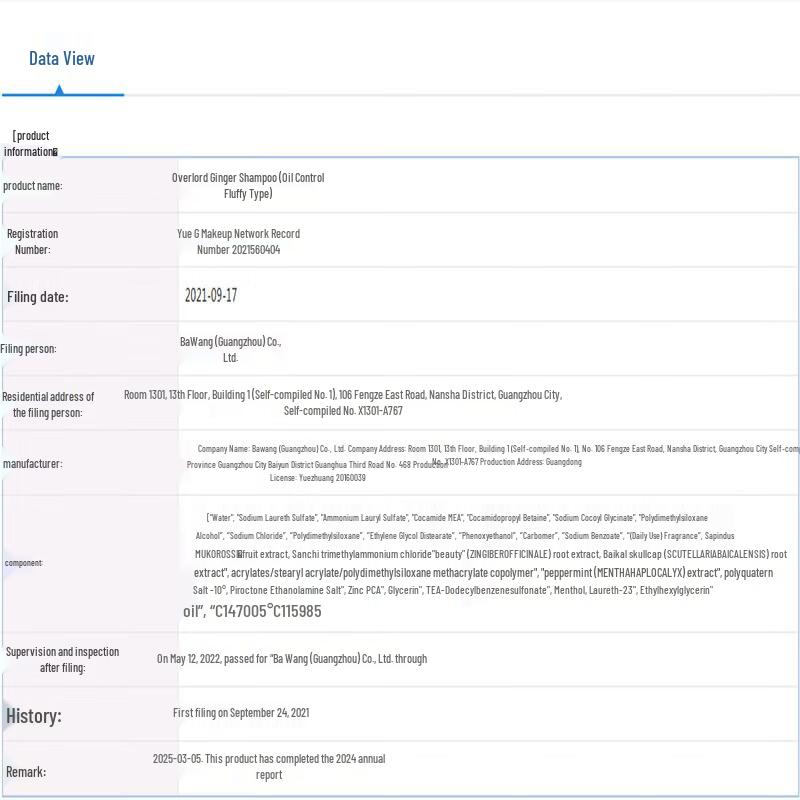Select the product information section header
The width and height of the screenshot is (800, 800).
(31, 143)
